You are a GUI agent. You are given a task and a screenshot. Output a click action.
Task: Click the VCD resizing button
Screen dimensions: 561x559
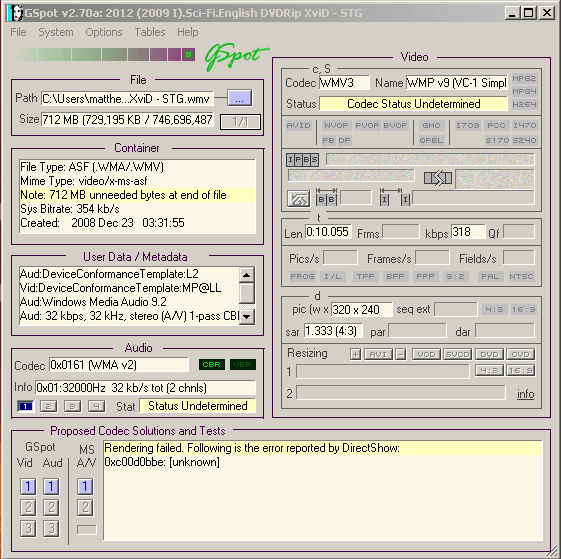[x=426, y=354]
